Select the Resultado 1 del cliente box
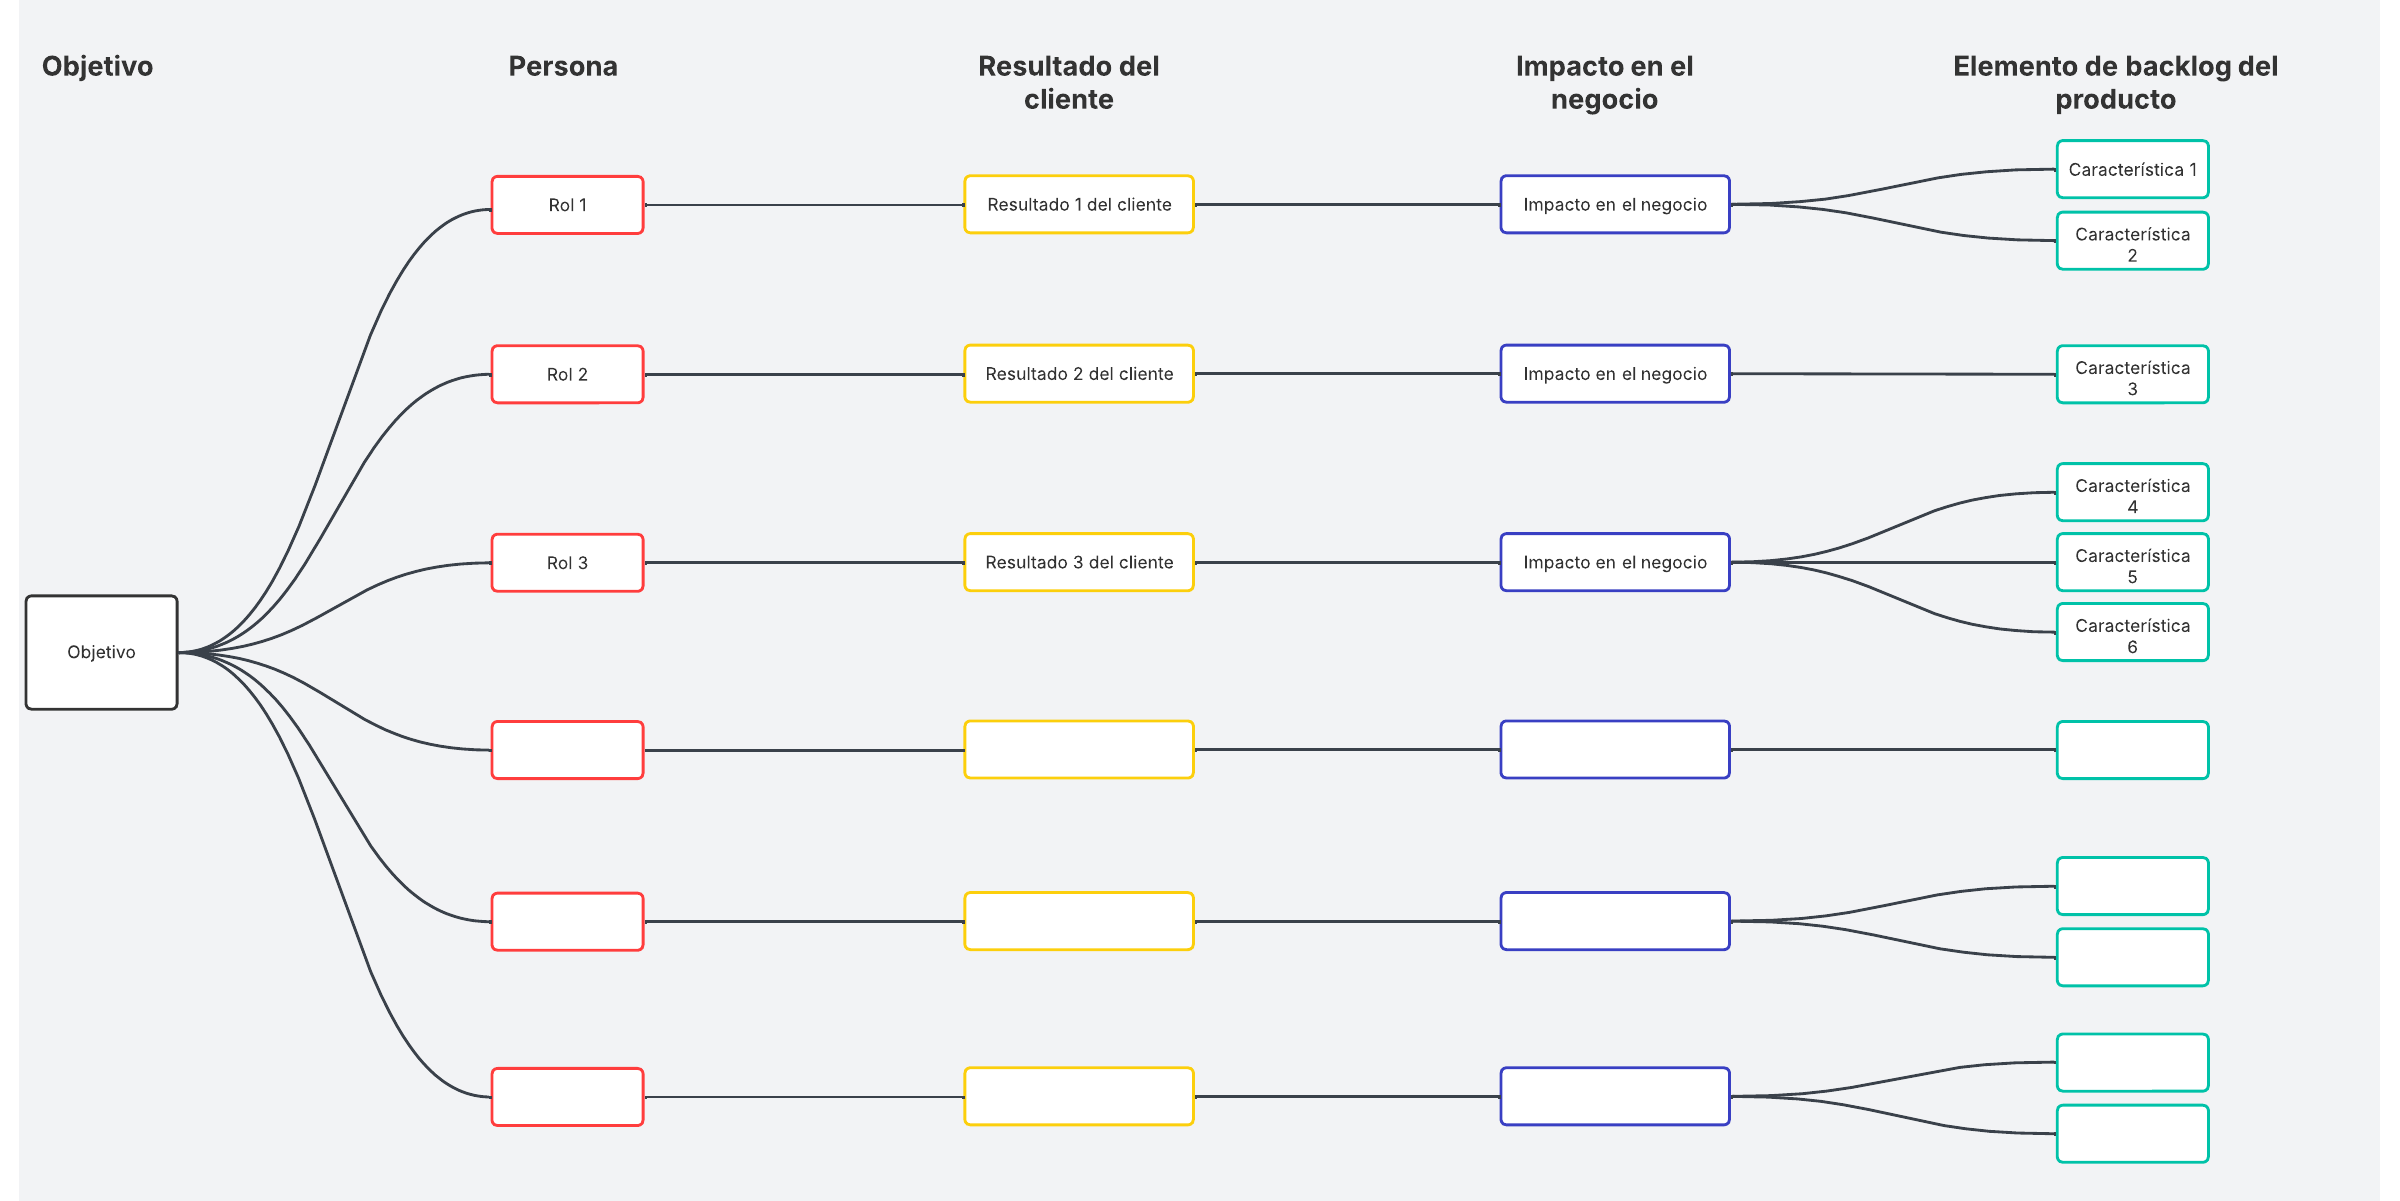 (x=1079, y=205)
